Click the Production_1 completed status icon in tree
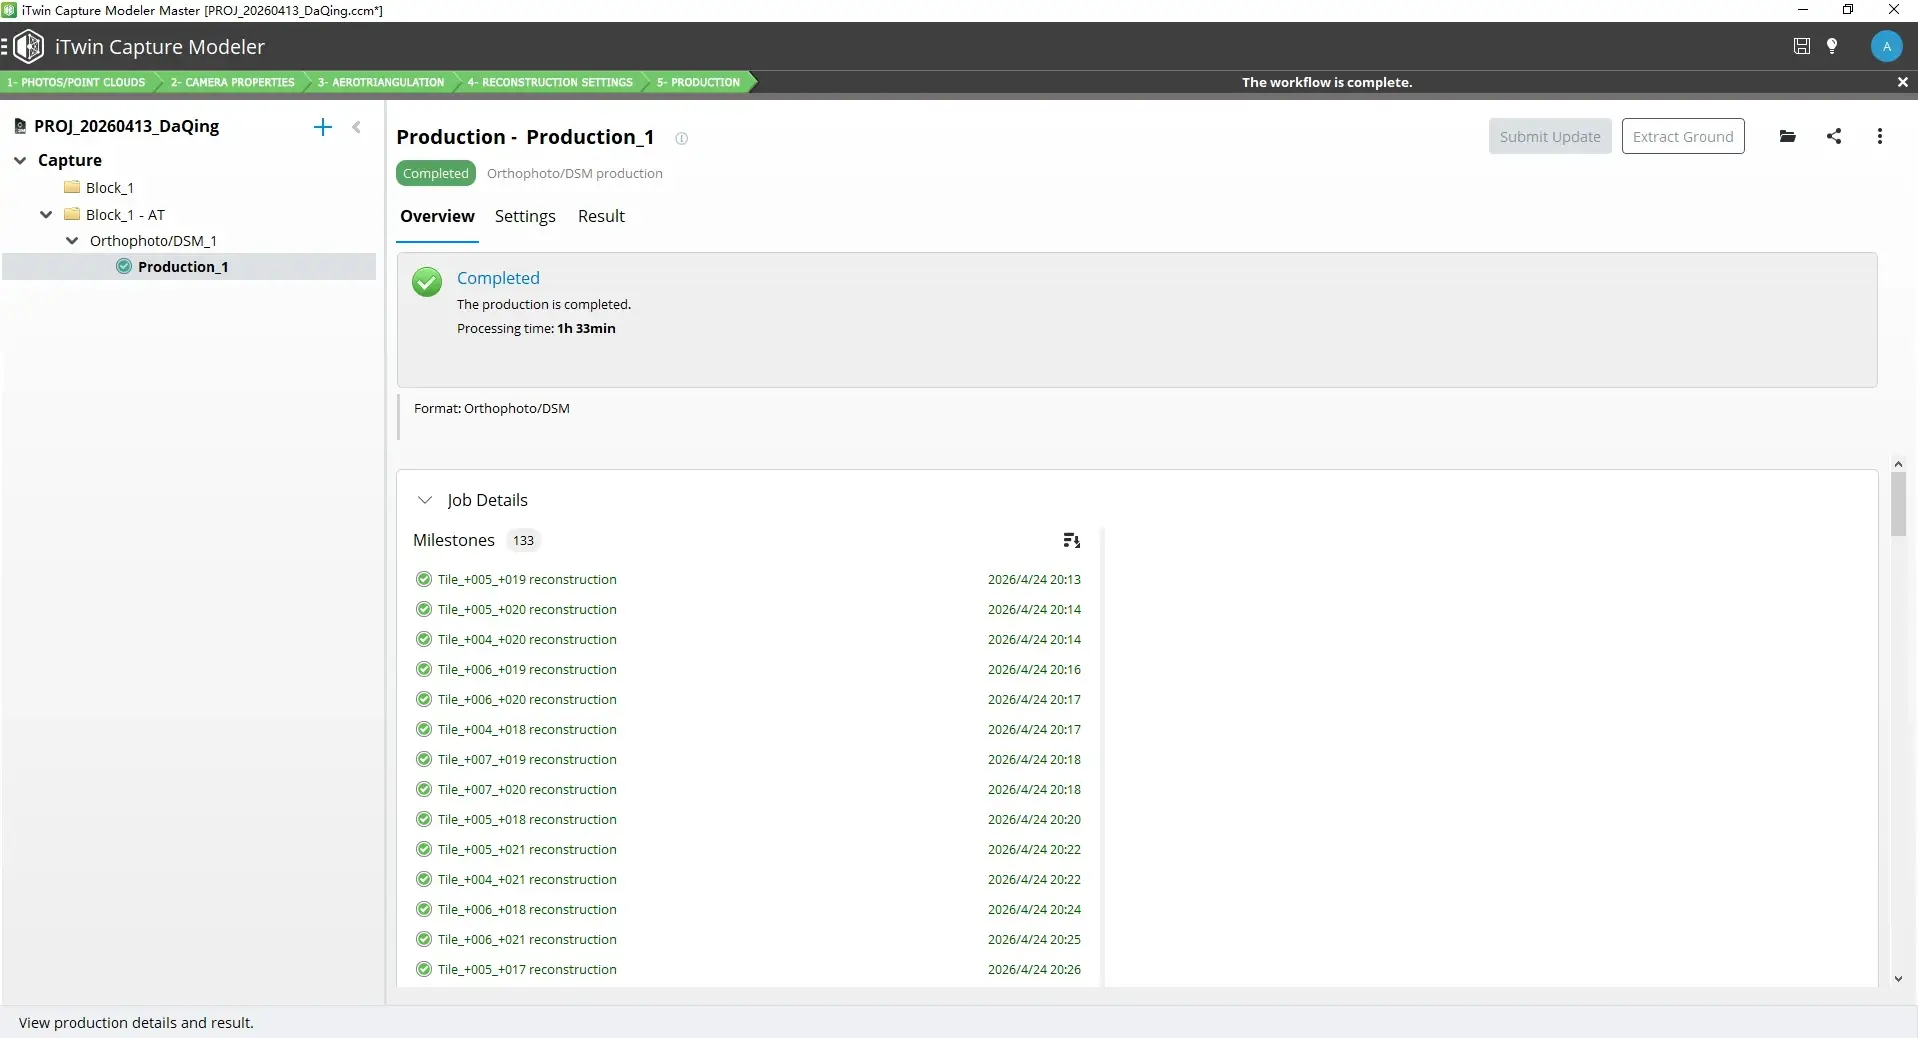 click(124, 266)
